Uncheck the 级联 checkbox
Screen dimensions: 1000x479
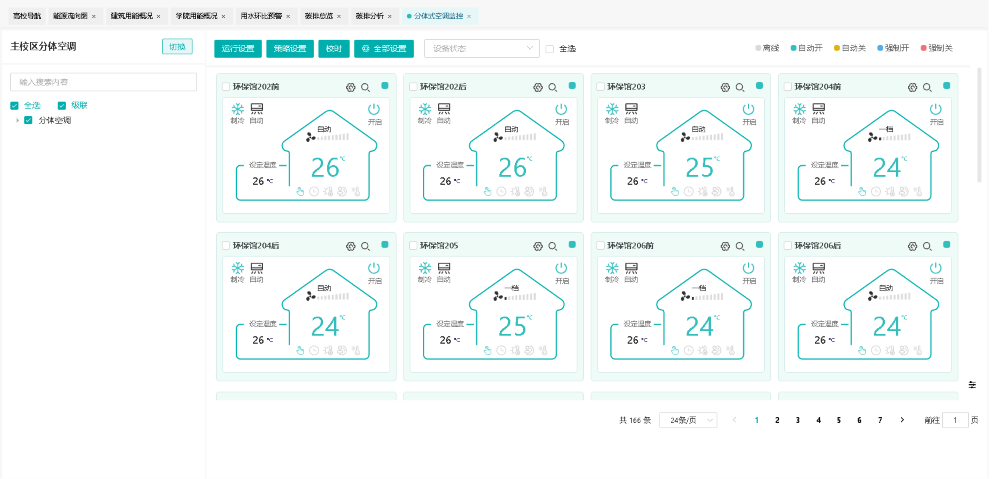tap(62, 106)
